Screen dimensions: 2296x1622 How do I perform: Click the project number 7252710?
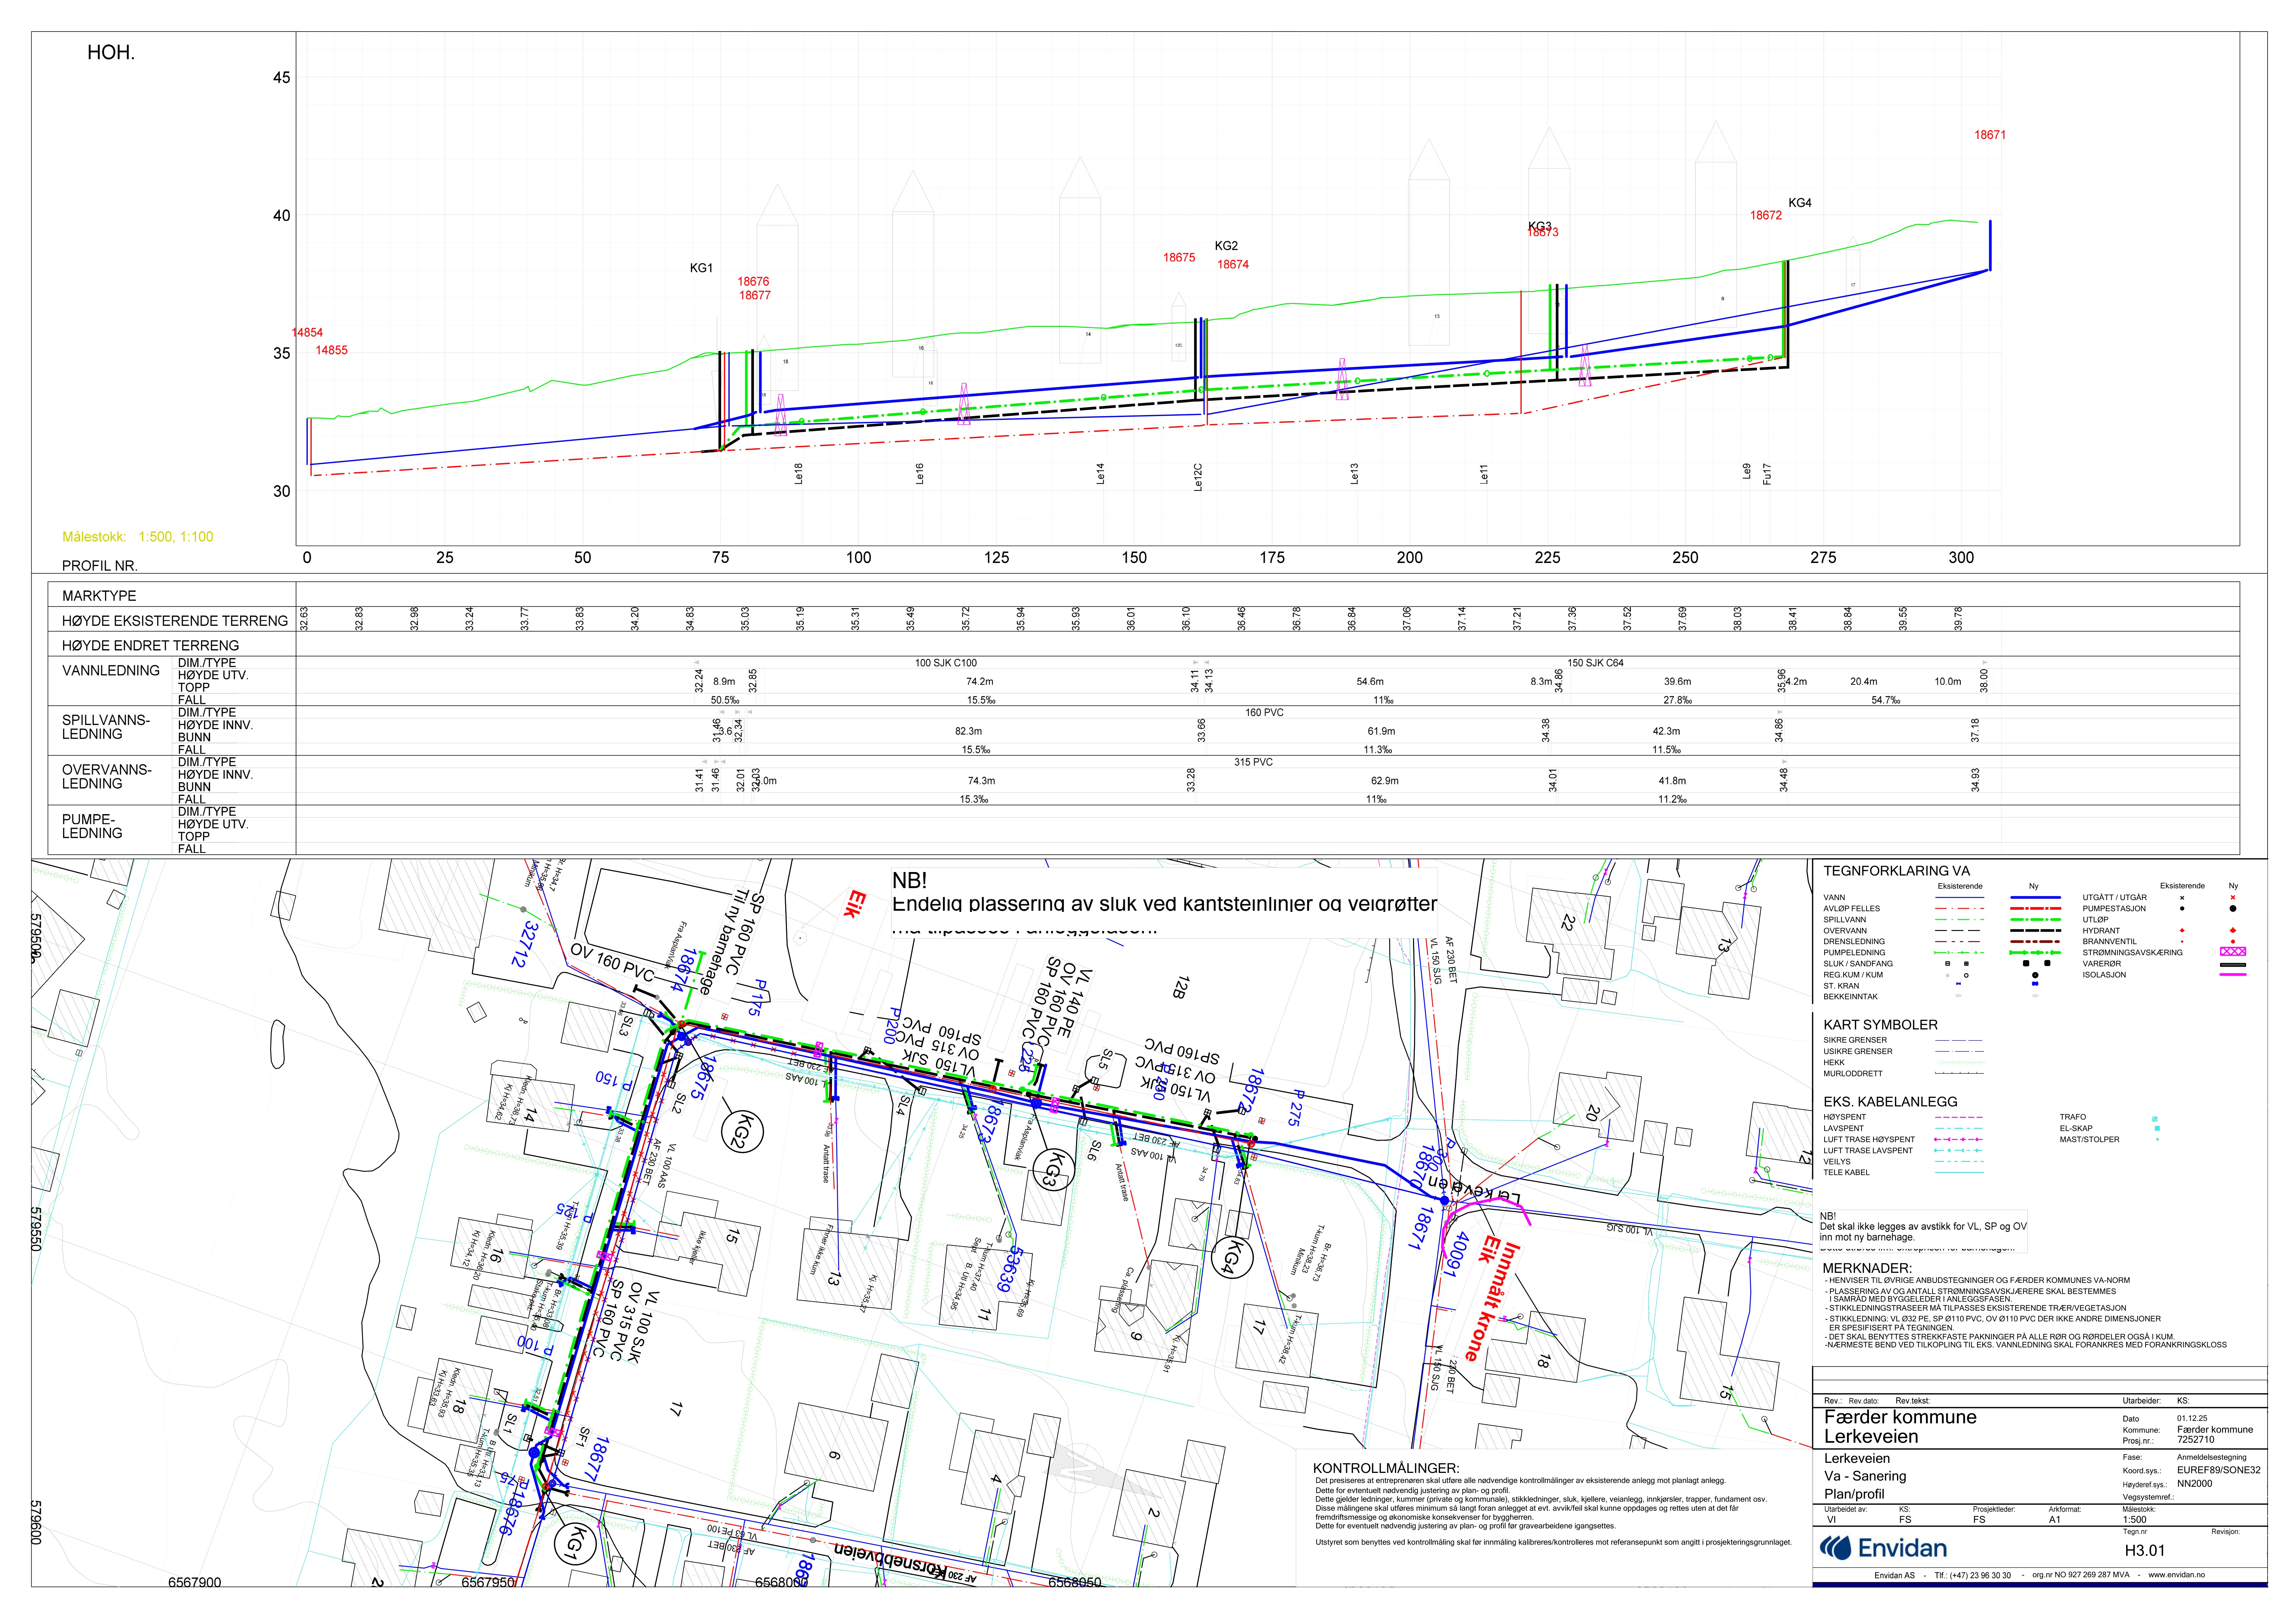click(2196, 1440)
